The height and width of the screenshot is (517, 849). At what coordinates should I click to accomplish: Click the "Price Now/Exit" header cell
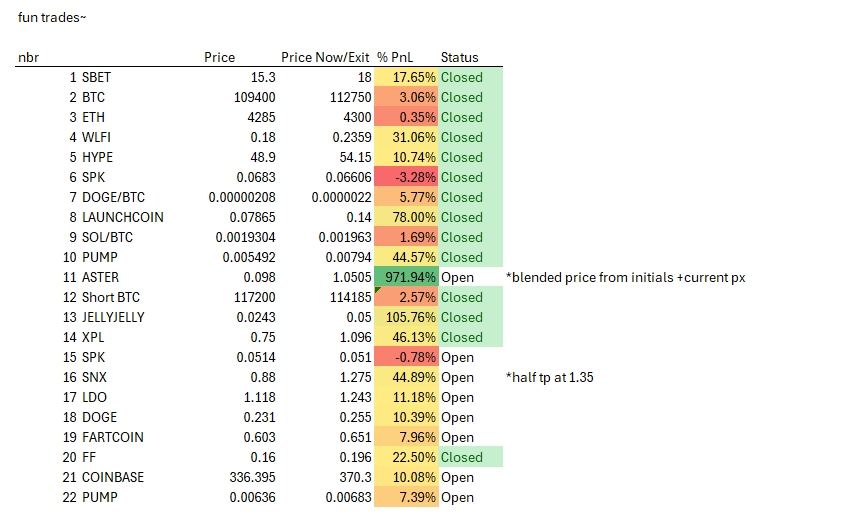pyautogui.click(x=326, y=57)
